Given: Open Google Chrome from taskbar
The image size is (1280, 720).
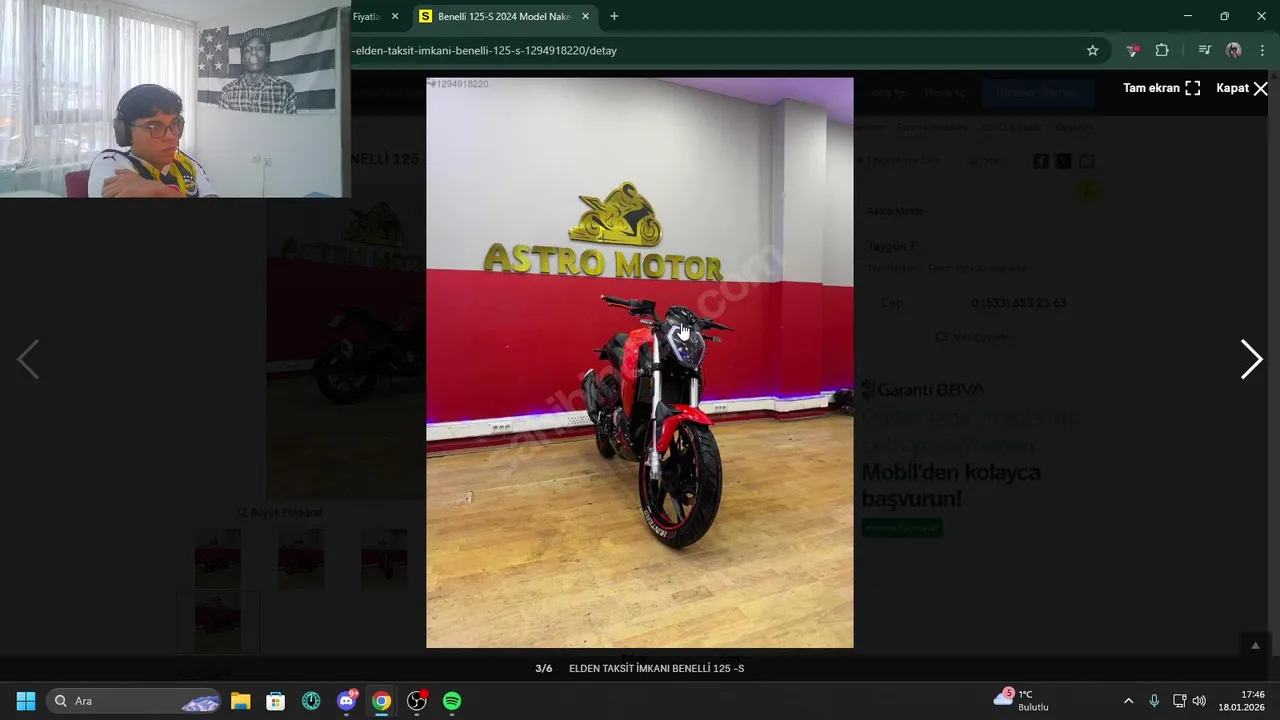Looking at the screenshot, I should click(381, 701).
